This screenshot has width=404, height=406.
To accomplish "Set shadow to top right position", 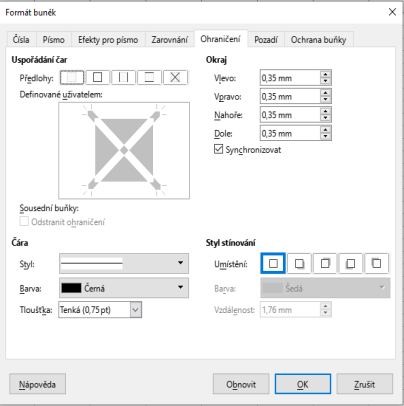I will click(x=325, y=263).
